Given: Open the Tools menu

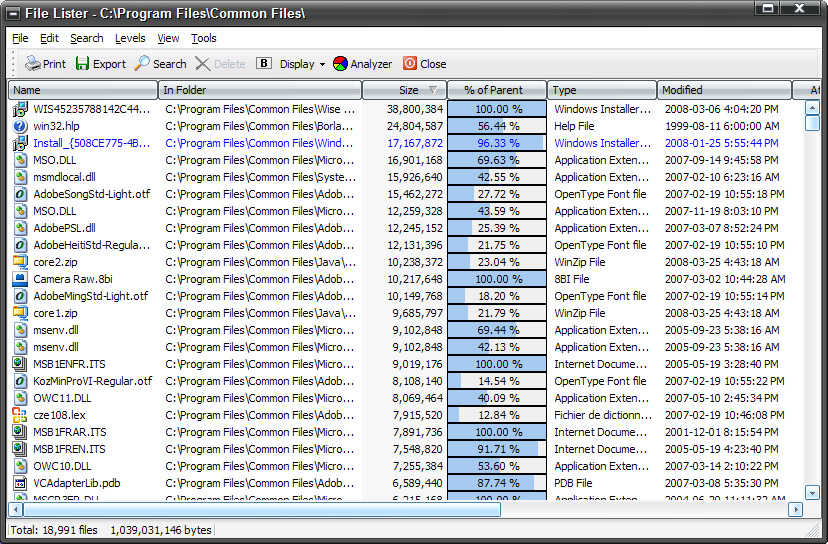Looking at the screenshot, I should click(204, 38).
